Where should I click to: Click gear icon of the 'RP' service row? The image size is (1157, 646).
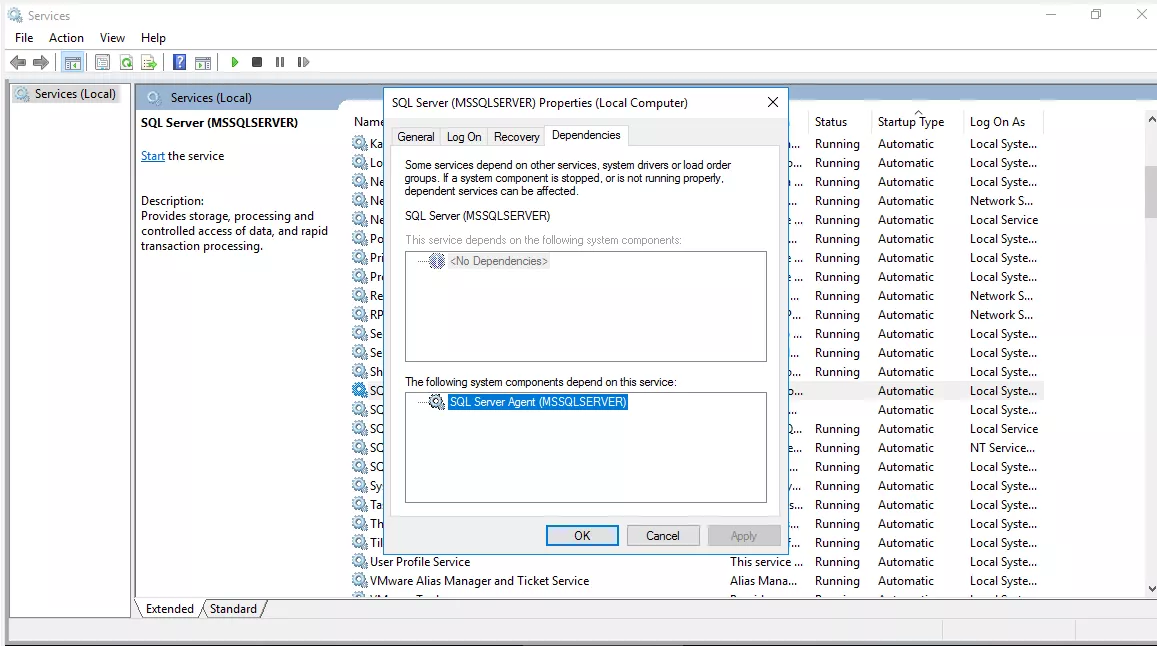click(359, 314)
